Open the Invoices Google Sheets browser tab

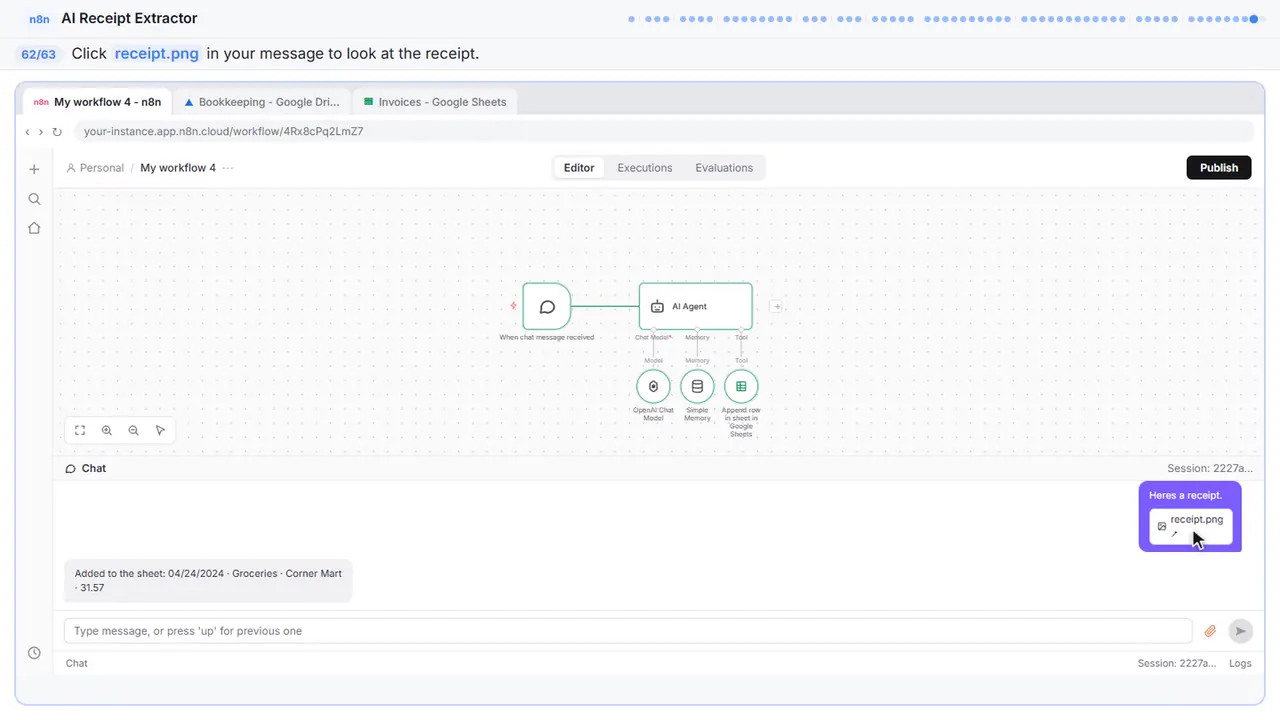[435, 102]
